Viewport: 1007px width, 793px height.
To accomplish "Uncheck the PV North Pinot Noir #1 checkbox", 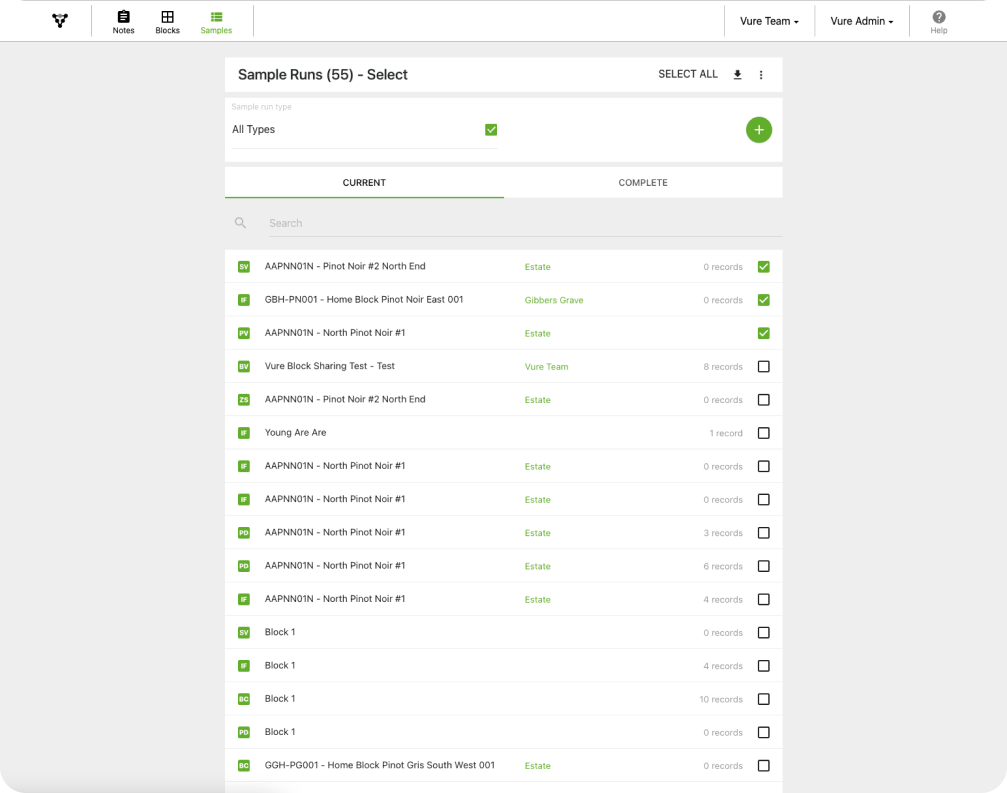I will [764, 333].
